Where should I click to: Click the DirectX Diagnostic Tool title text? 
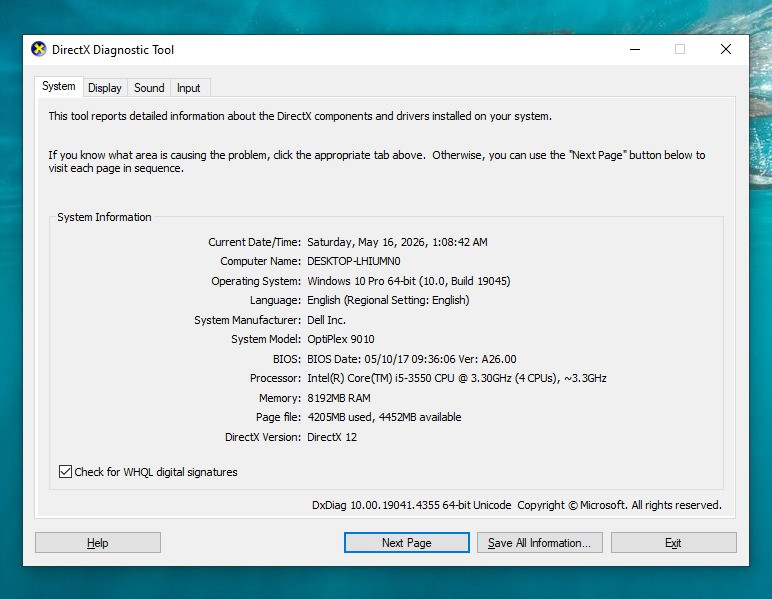[x=113, y=50]
